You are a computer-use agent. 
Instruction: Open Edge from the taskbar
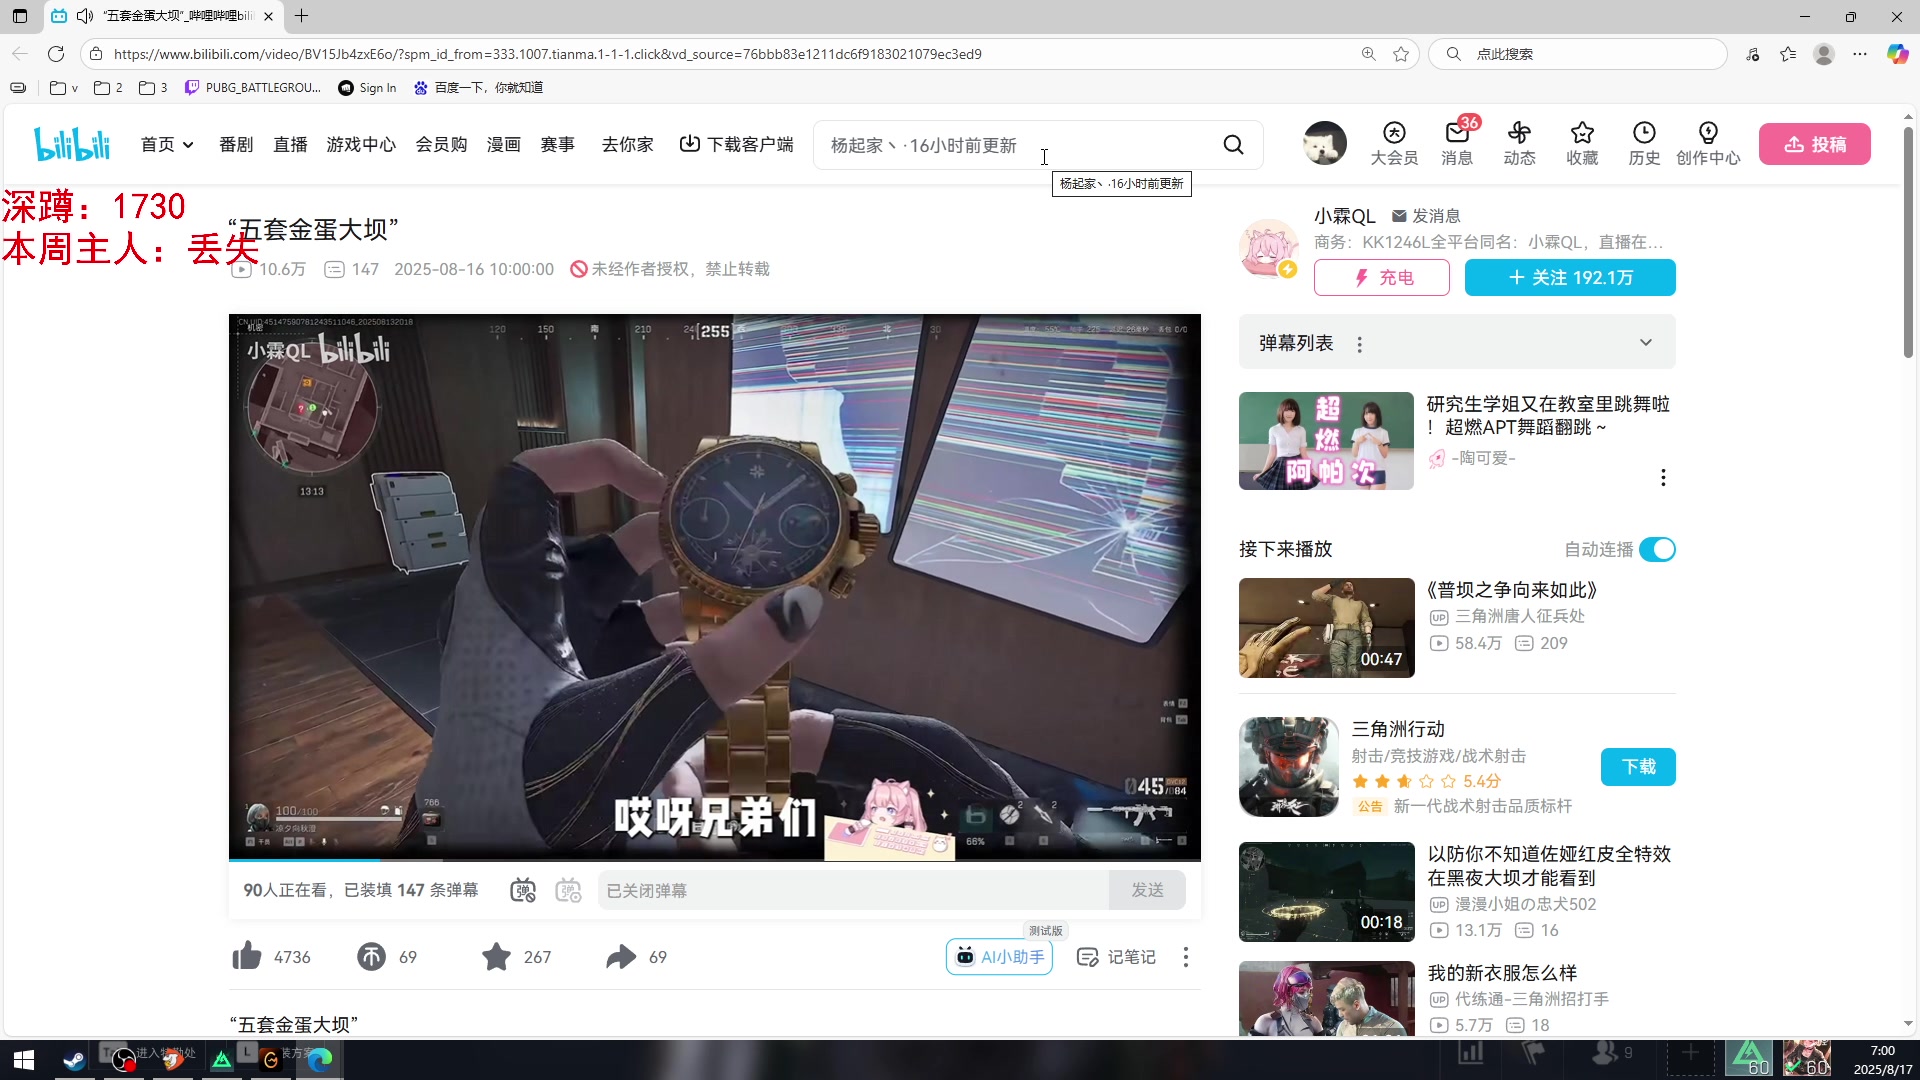(x=319, y=1060)
